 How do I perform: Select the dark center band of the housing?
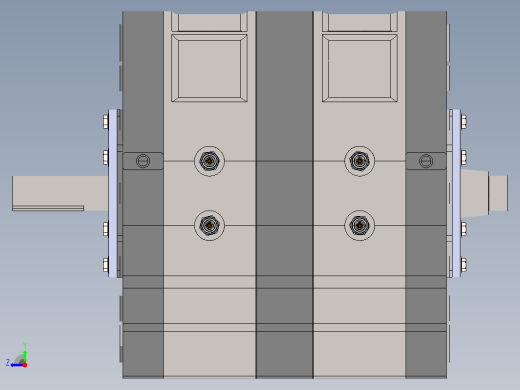[x=285, y=195]
